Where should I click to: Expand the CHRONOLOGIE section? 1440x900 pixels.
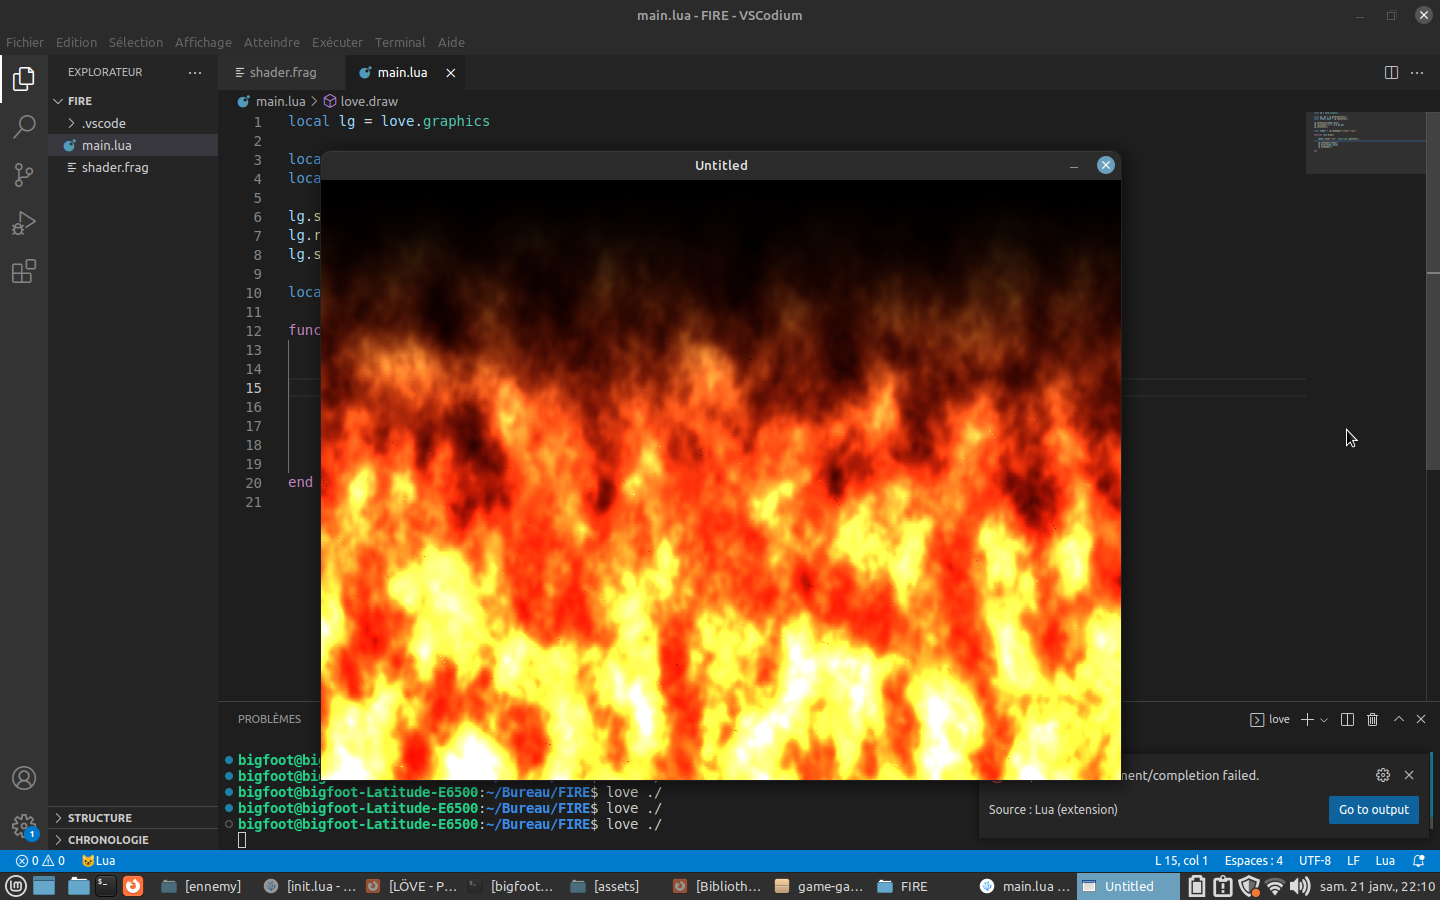coord(133,840)
